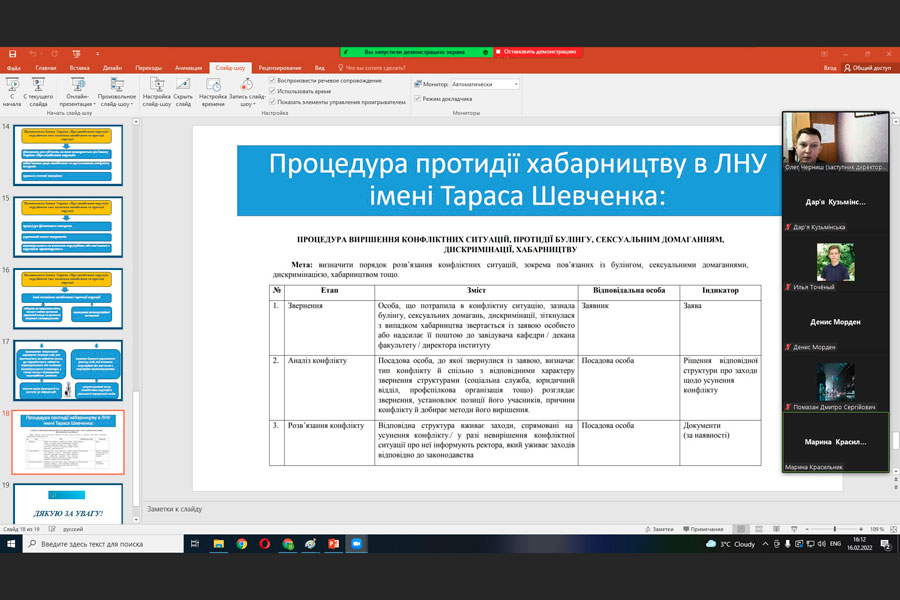Screen dimensions: 900x600
Task: Switch to the Анимация ribbon tab
Action: point(188,68)
